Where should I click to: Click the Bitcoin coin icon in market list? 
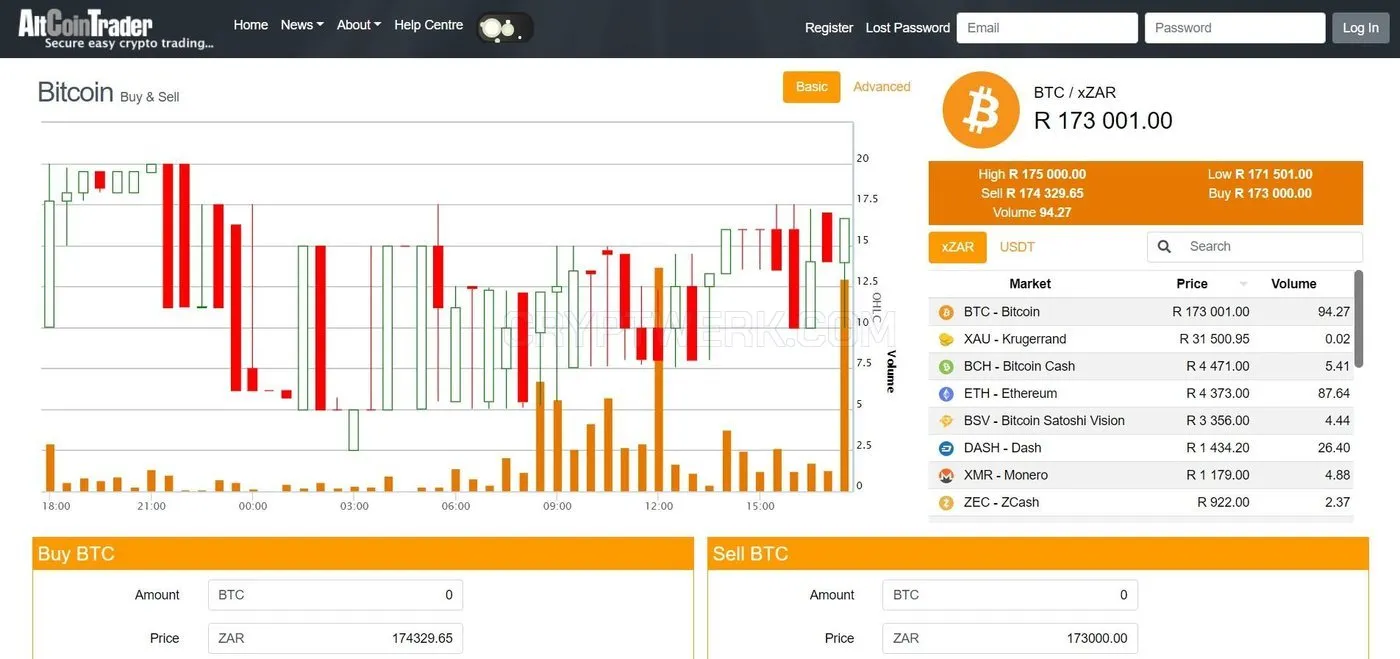click(x=946, y=312)
